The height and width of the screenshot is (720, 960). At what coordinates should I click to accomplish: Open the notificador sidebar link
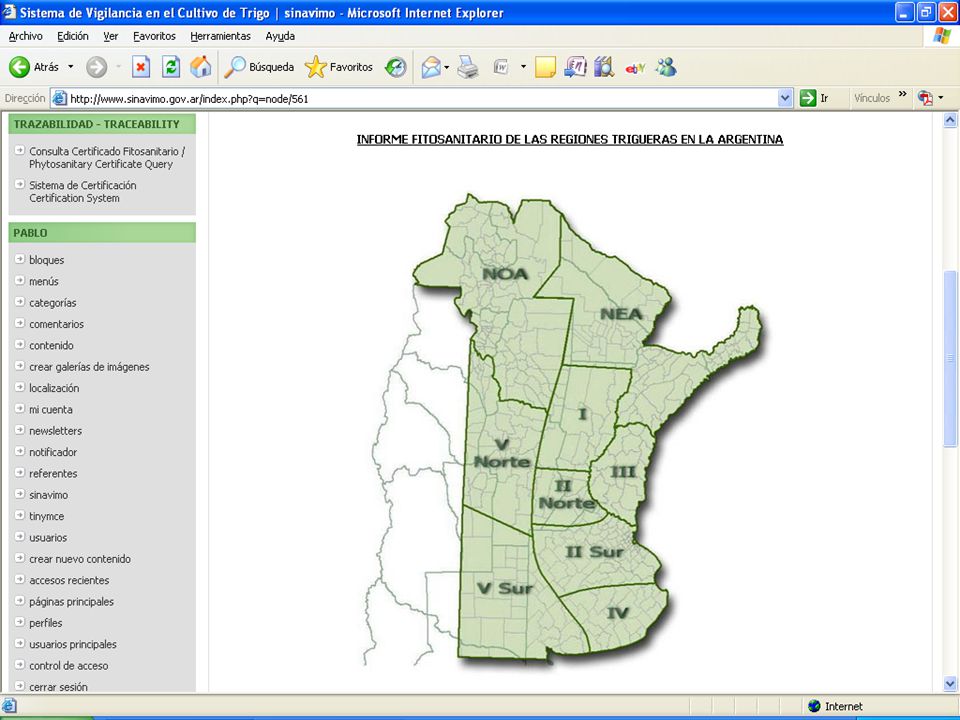53,452
